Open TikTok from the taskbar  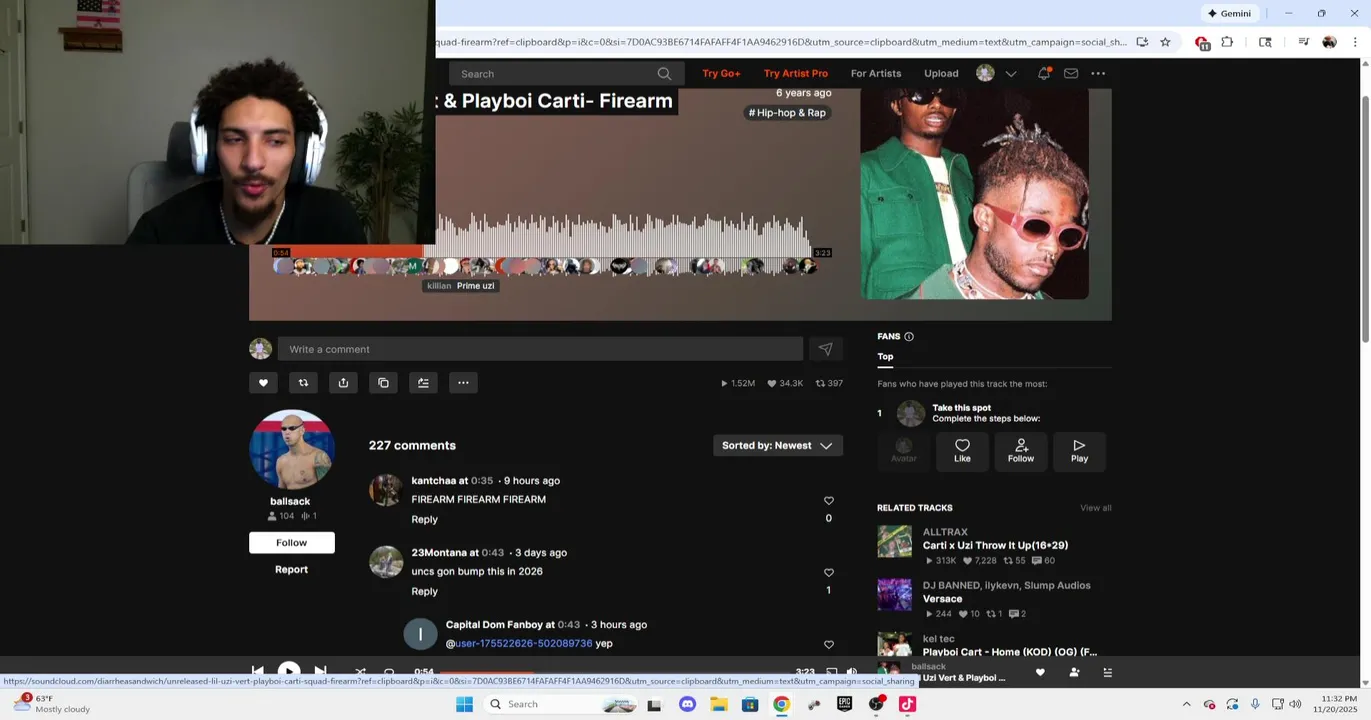907,704
